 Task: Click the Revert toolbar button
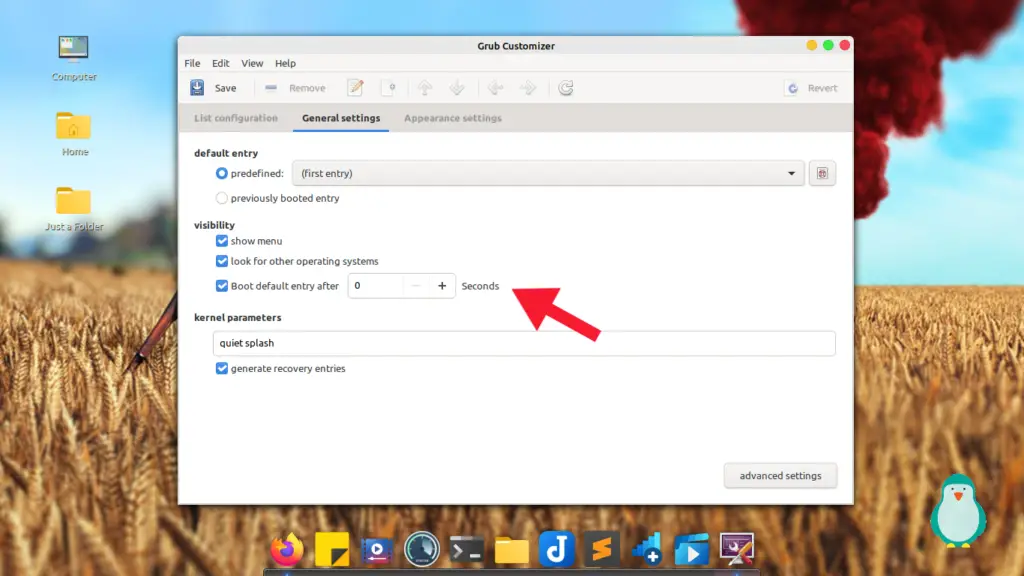point(812,88)
